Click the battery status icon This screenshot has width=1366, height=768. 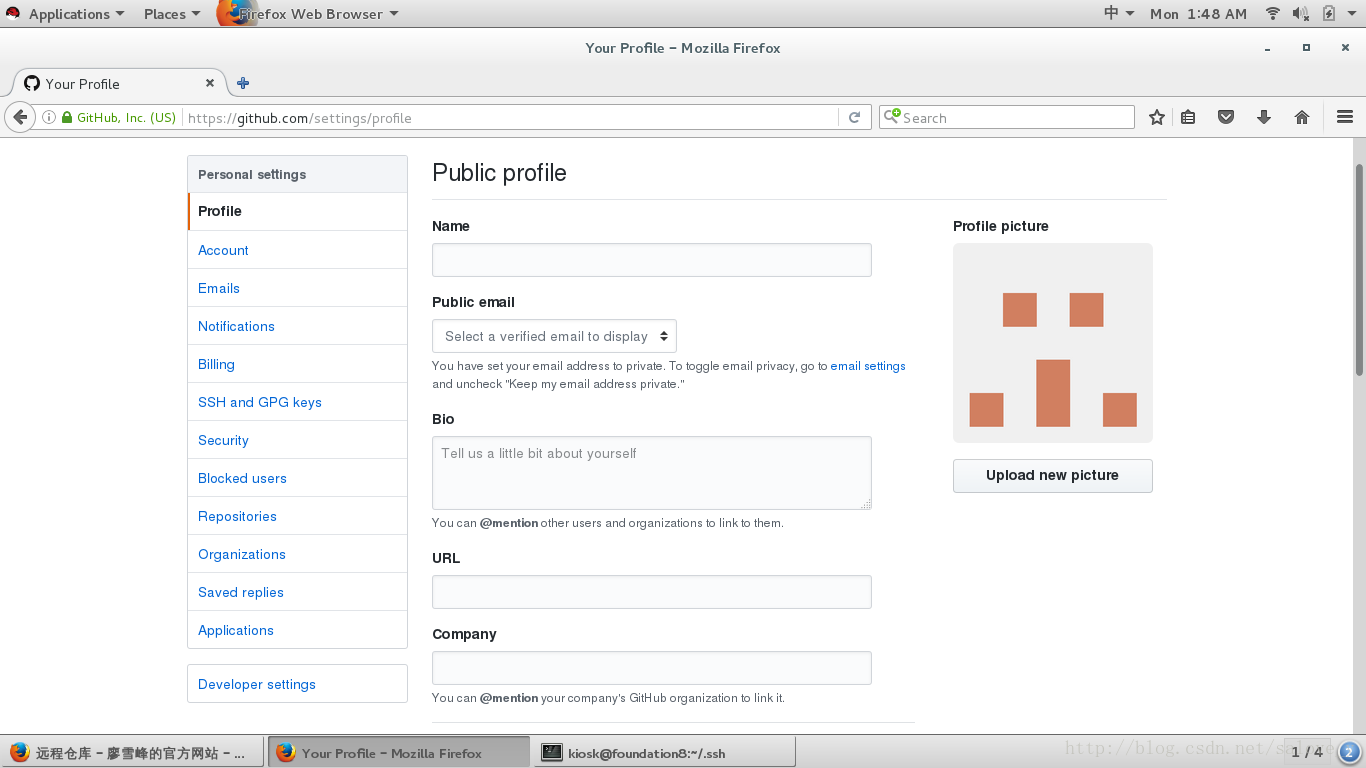(x=1329, y=13)
